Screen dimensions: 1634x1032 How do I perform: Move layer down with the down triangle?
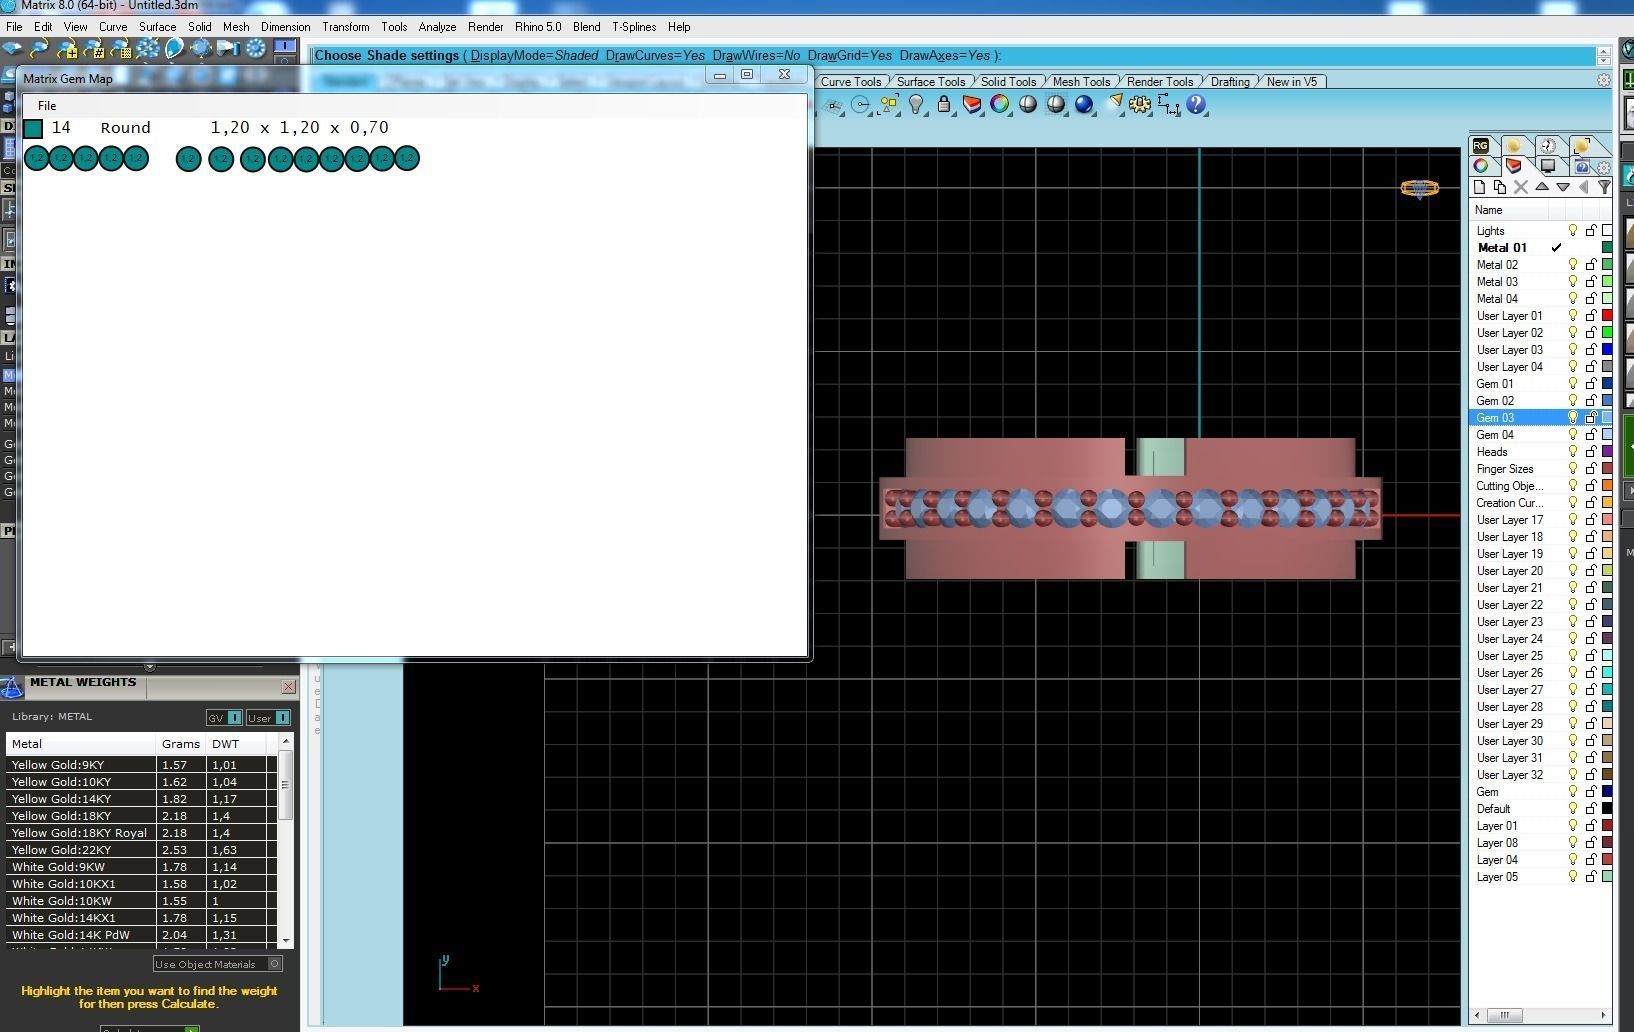click(1563, 187)
